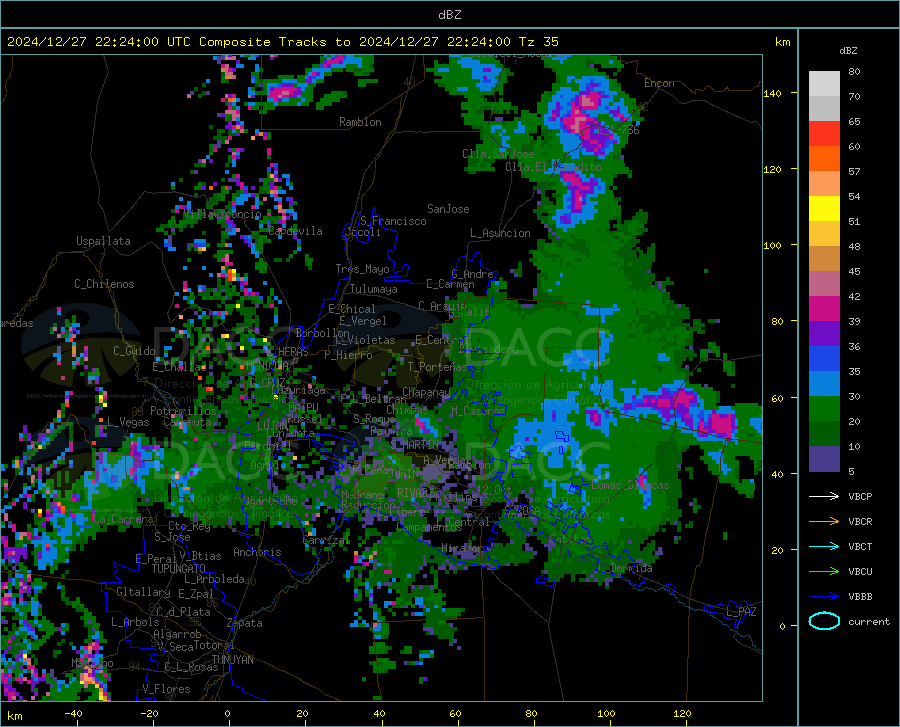
Task: Select the orange 57-60 dBZ swatch
Action: (824, 159)
